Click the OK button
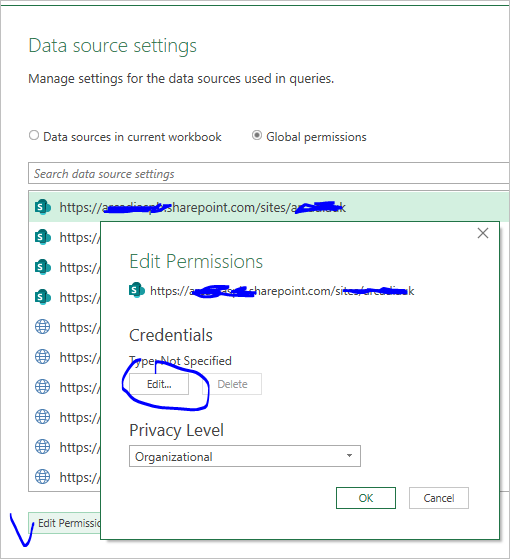 coord(366,498)
